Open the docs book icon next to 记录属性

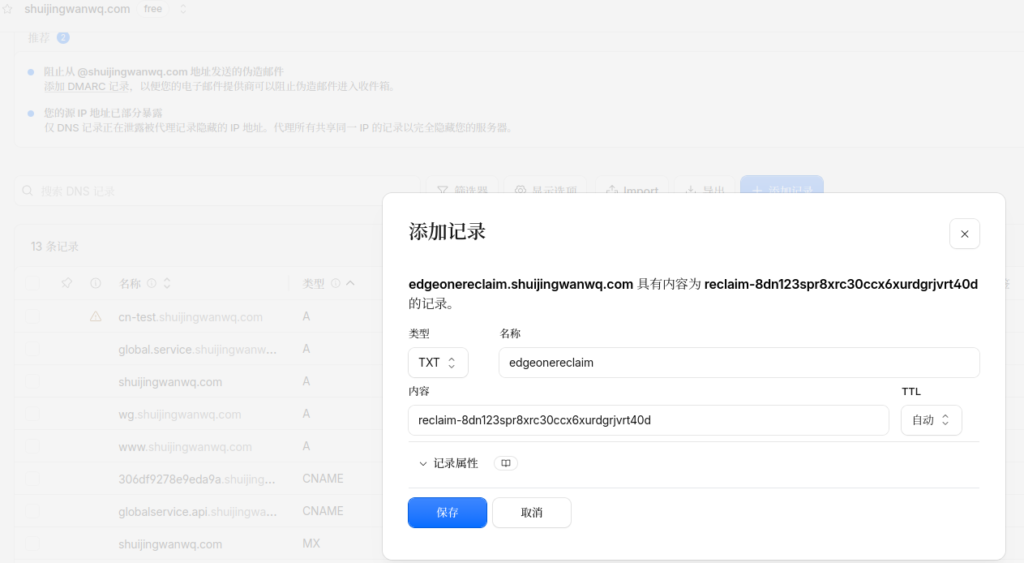(505, 463)
